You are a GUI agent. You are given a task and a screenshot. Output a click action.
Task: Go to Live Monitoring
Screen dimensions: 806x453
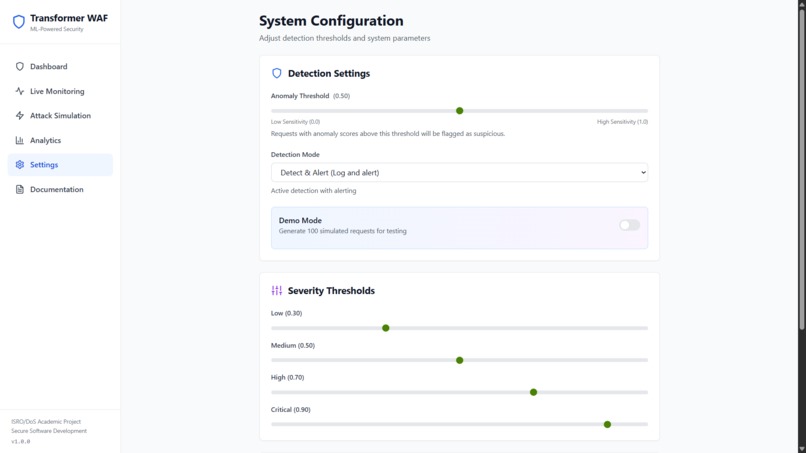(60, 91)
